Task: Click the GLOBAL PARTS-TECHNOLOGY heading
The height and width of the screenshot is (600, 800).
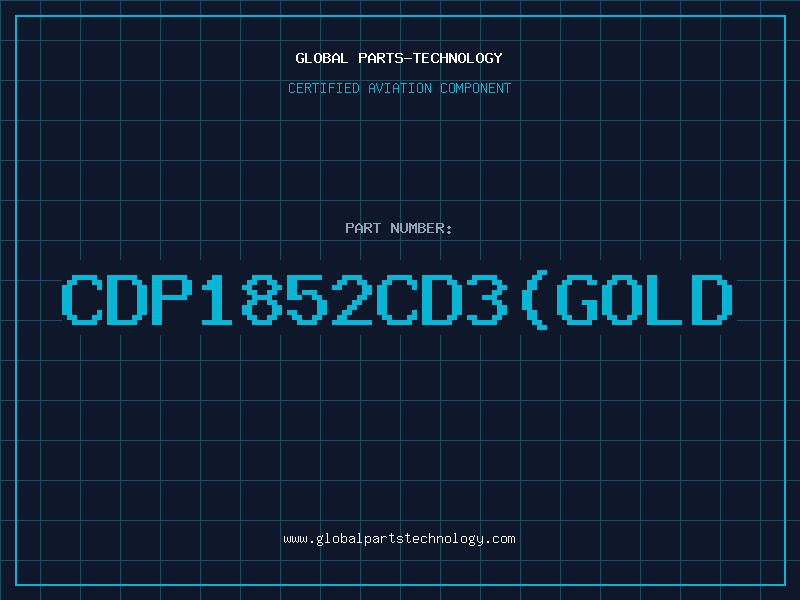Action: coord(399,58)
